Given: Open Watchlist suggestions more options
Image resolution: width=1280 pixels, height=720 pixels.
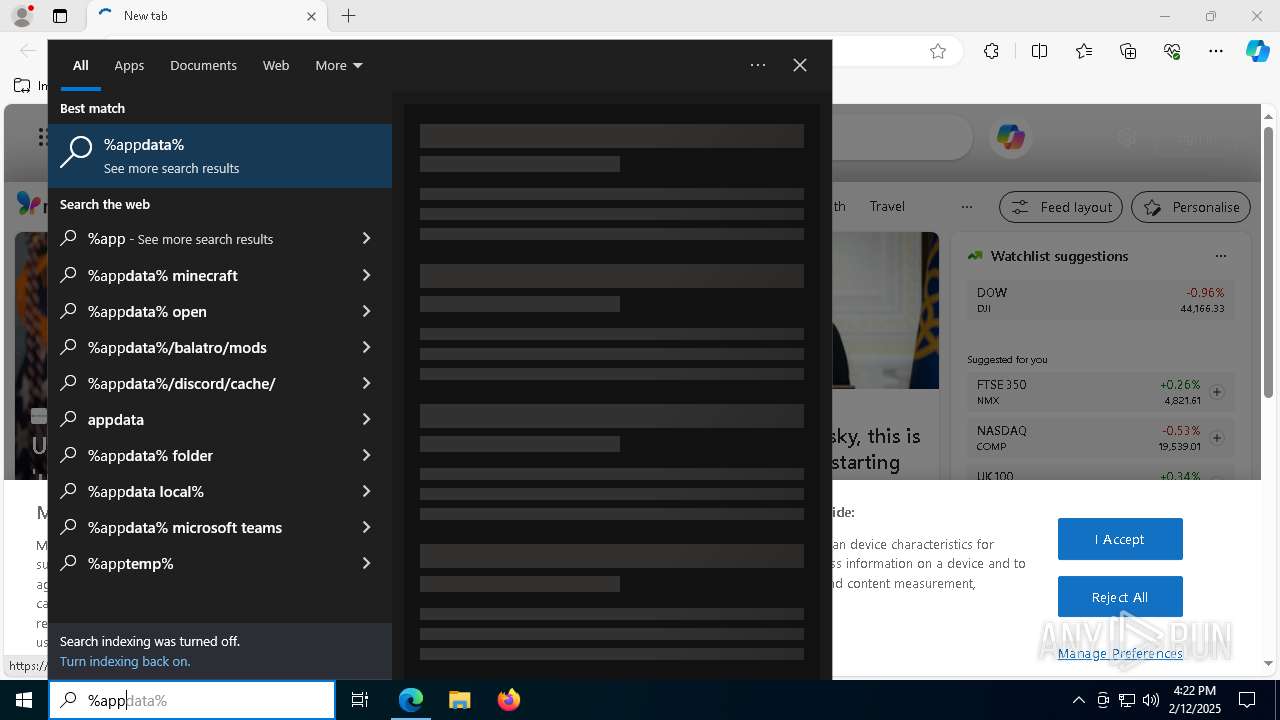Looking at the screenshot, I should pos(1220,256).
